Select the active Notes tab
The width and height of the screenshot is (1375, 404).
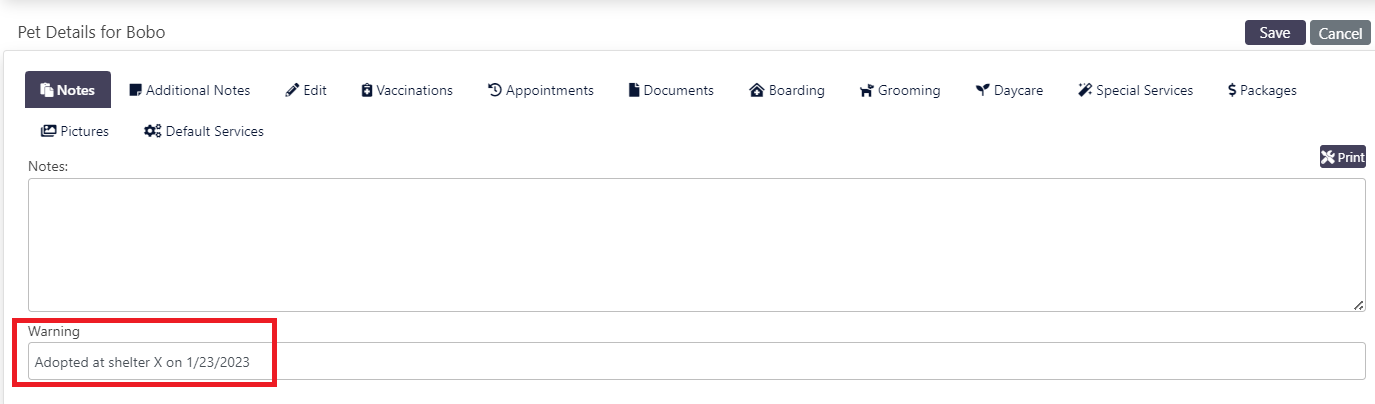[68, 90]
